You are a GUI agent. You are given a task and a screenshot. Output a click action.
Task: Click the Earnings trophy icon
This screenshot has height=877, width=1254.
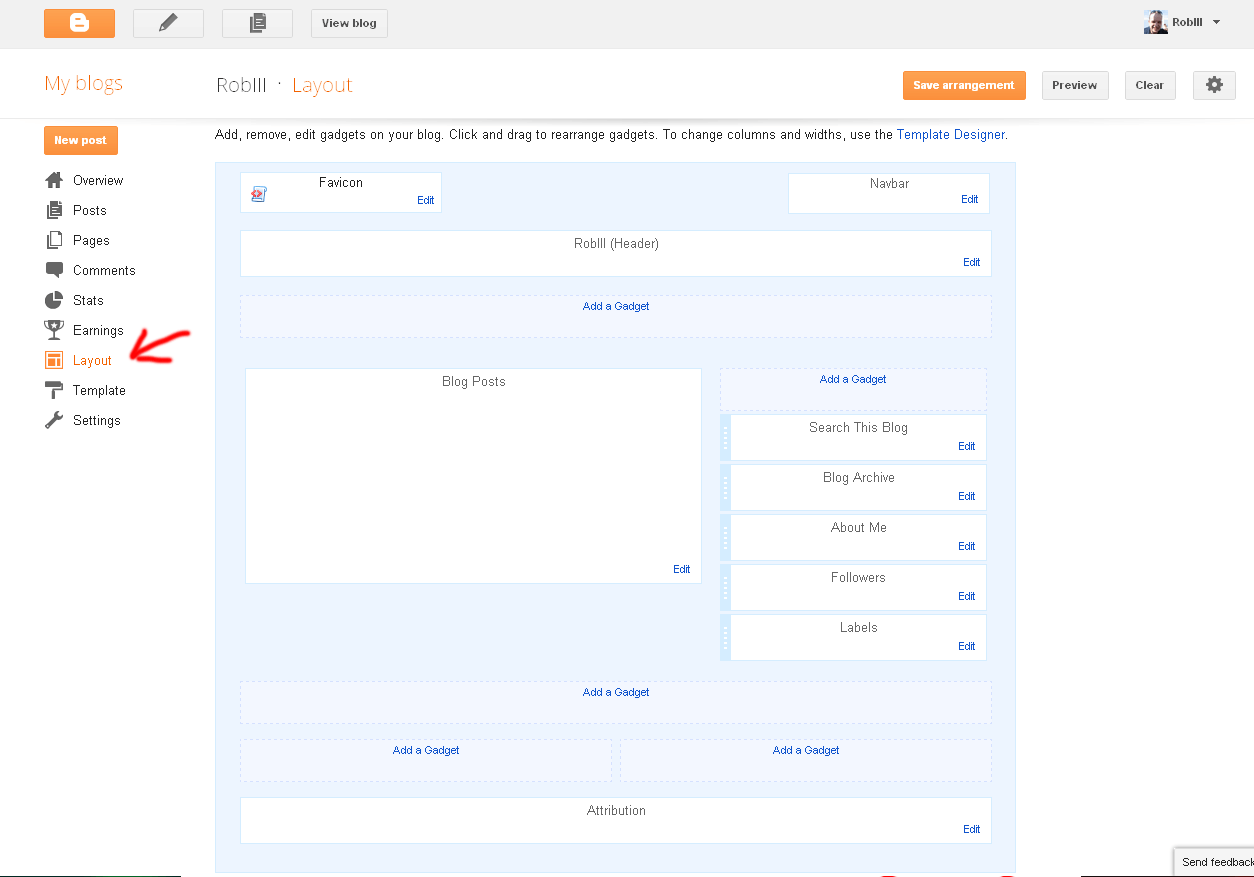pyautogui.click(x=54, y=330)
